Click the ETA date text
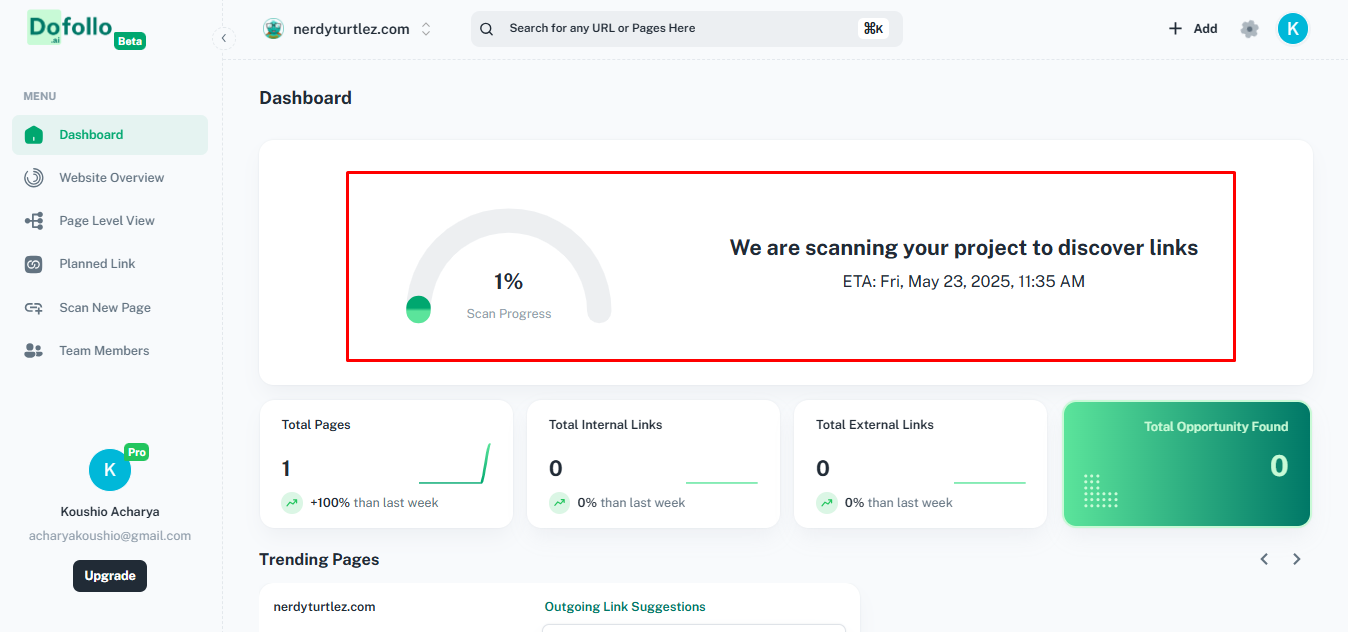1348x632 pixels. pos(964,282)
